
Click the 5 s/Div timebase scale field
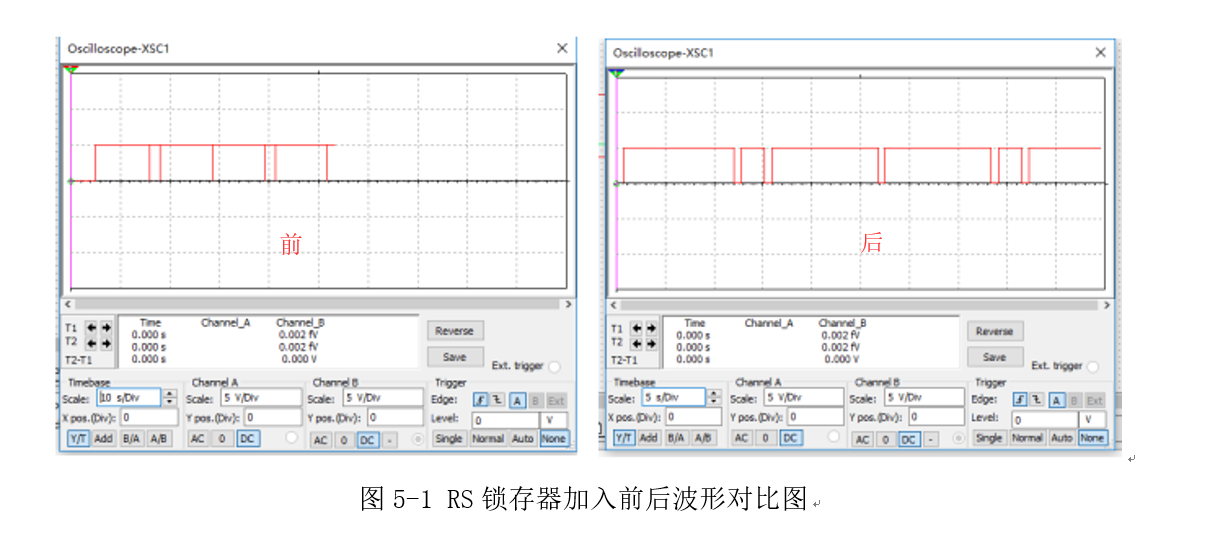(673, 397)
